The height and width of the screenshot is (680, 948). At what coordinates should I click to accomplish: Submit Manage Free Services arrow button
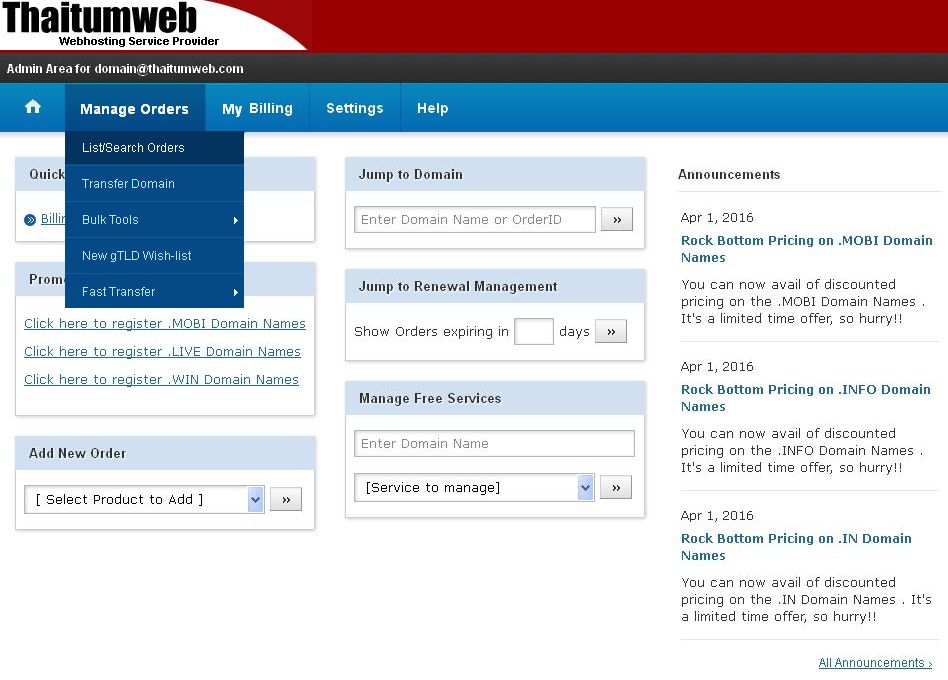point(615,487)
